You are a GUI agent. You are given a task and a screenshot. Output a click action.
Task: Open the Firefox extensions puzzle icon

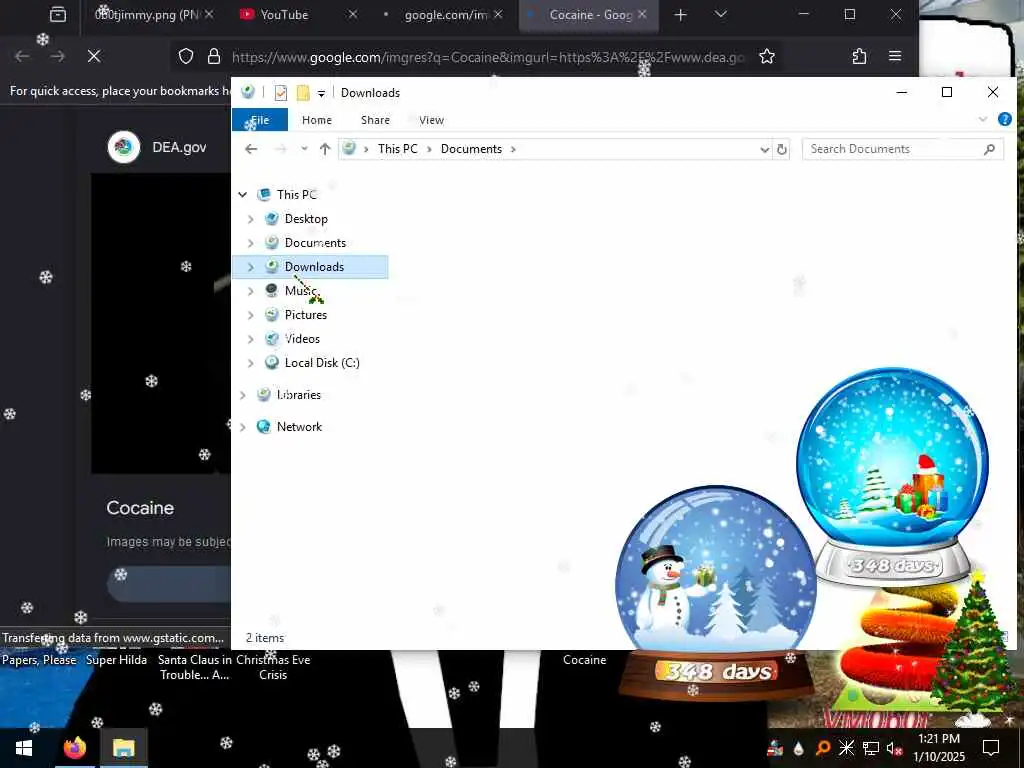pyautogui.click(x=859, y=57)
